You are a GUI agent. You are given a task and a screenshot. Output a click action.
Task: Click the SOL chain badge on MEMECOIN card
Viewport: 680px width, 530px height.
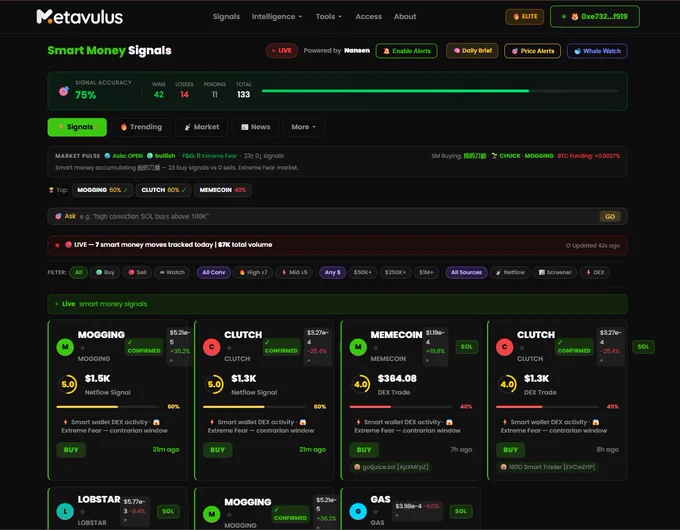467,347
